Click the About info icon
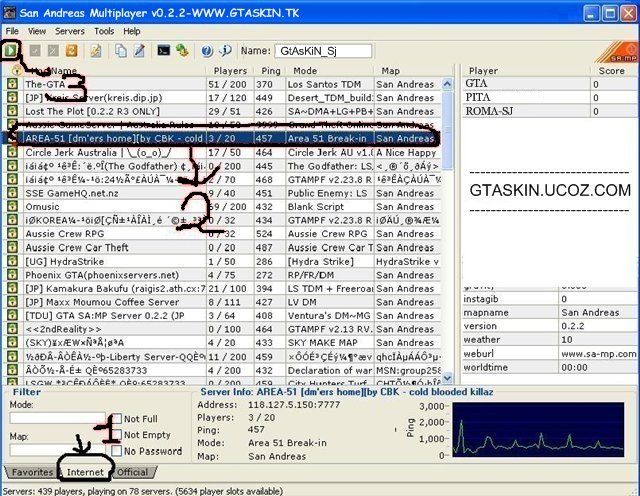This screenshot has width=640, height=496. 222,50
